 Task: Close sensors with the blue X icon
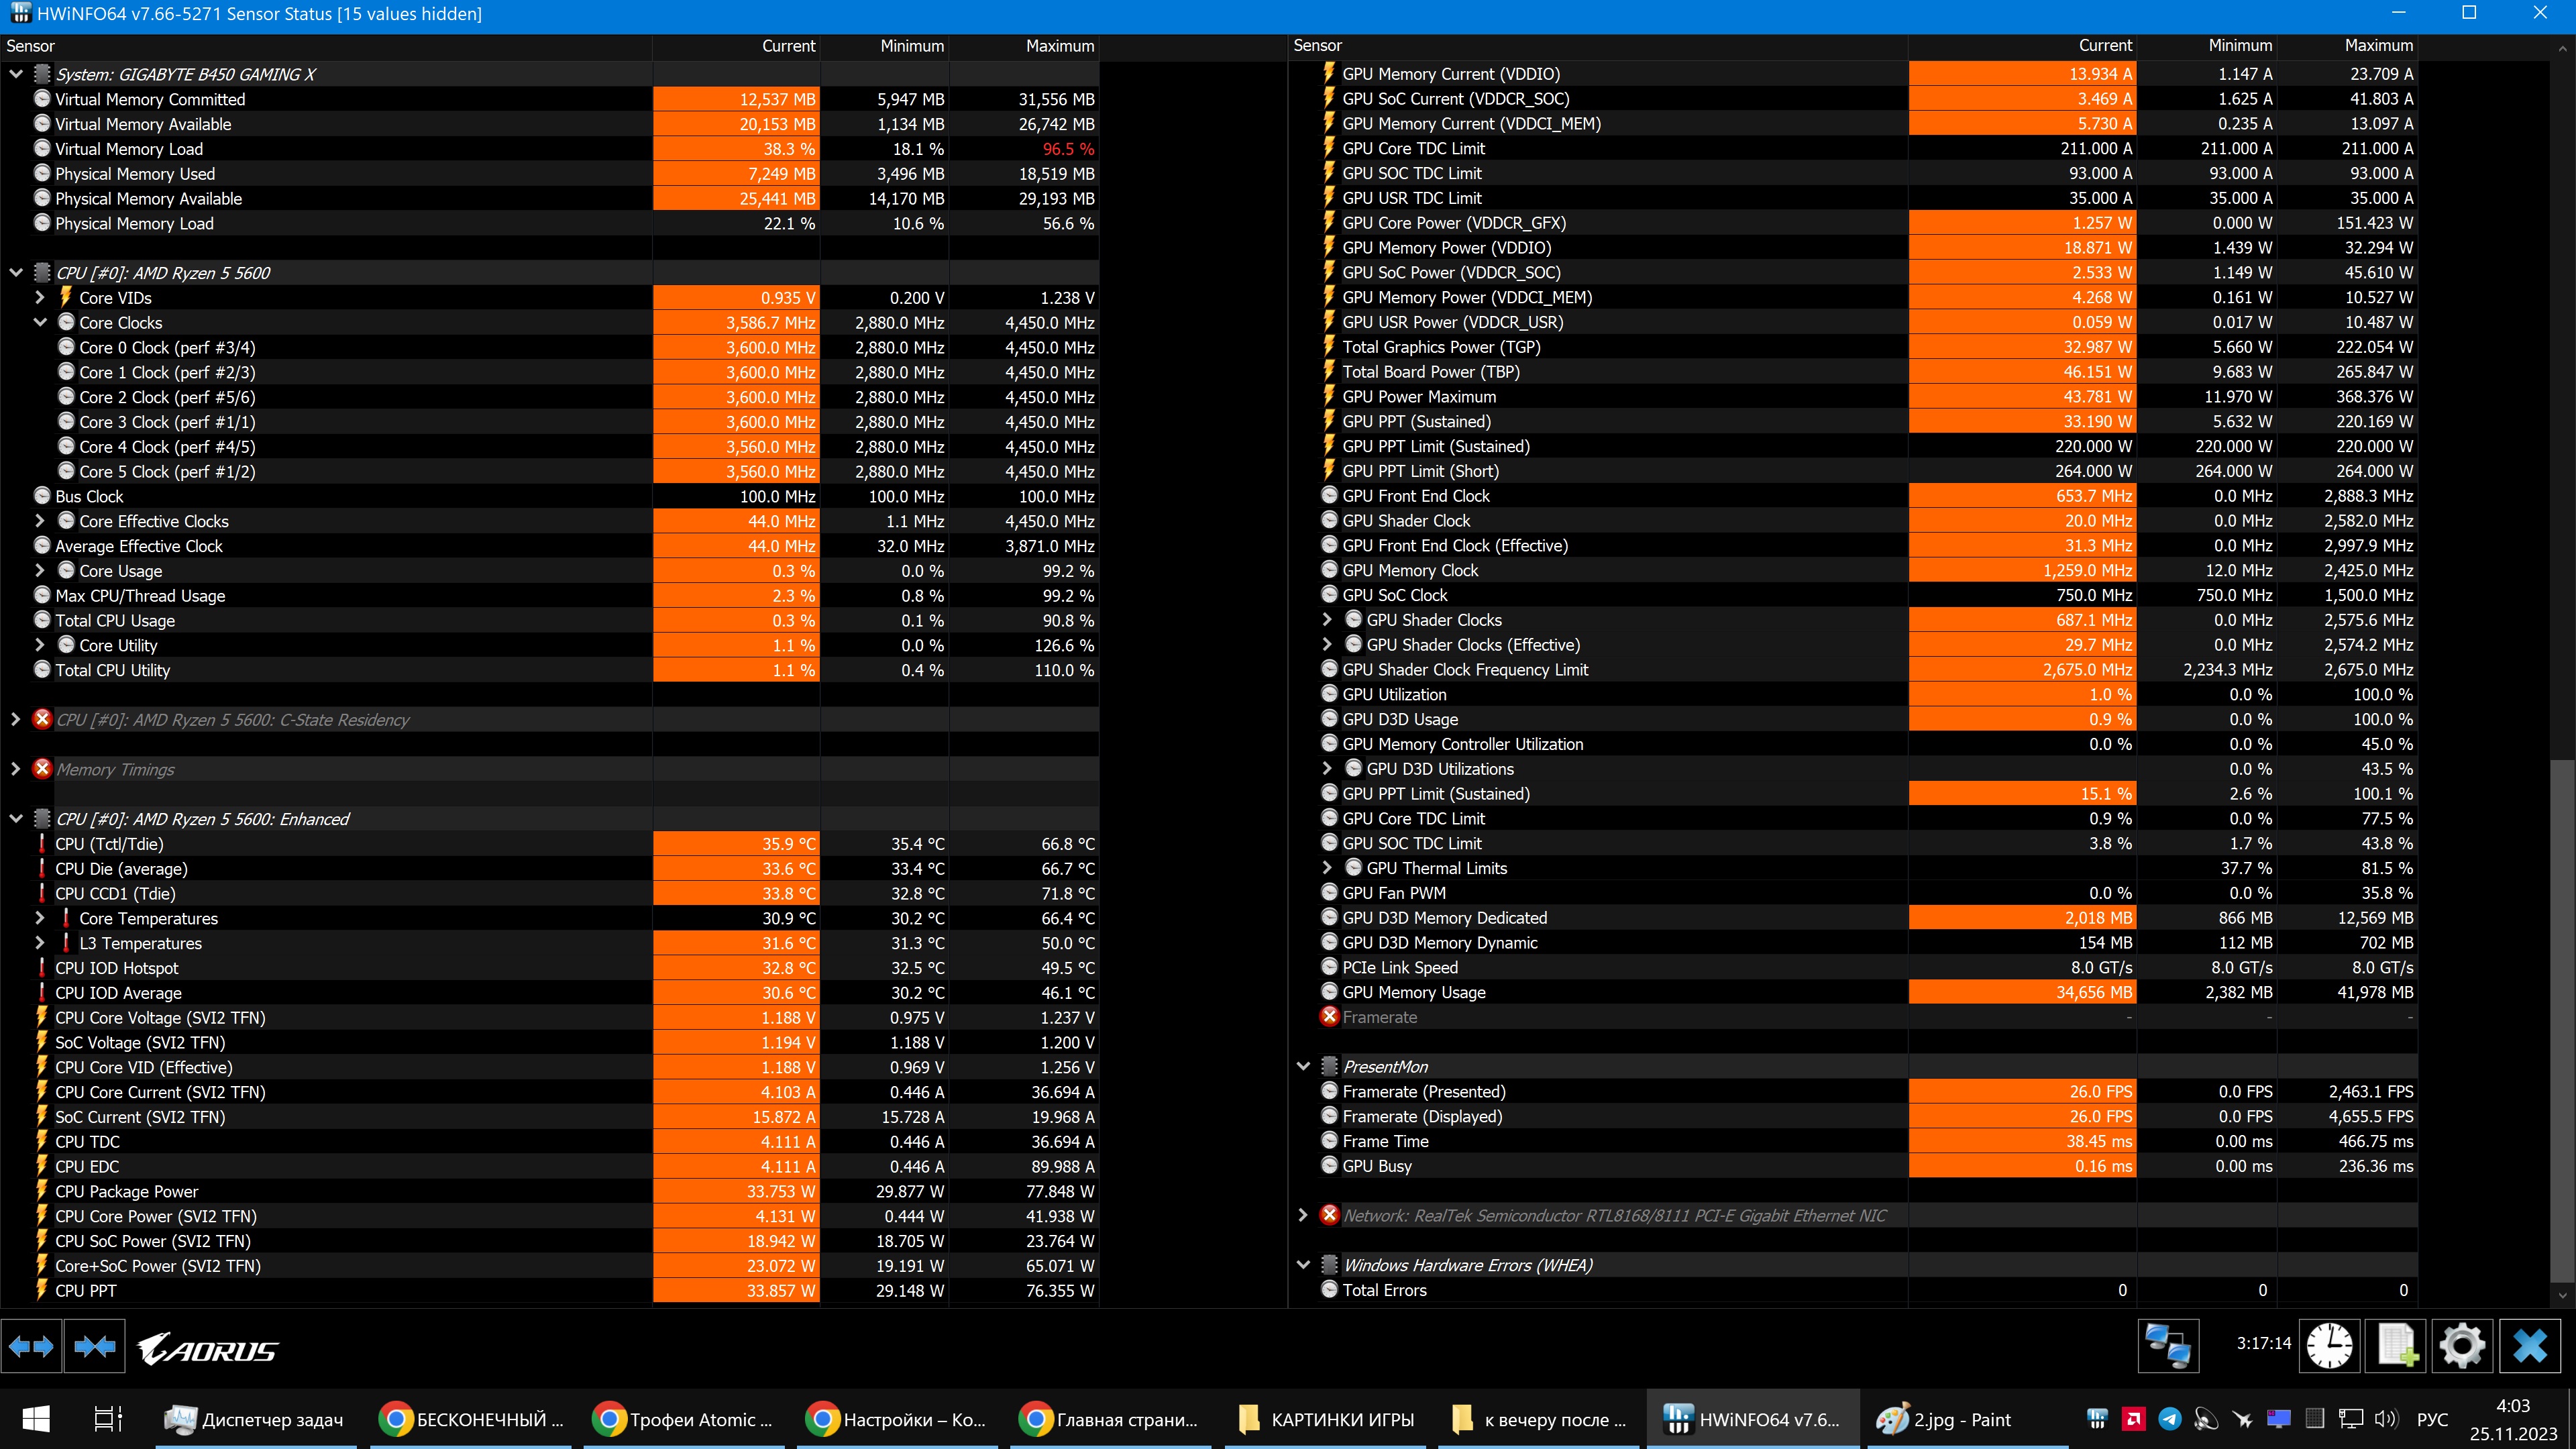(2530, 1345)
